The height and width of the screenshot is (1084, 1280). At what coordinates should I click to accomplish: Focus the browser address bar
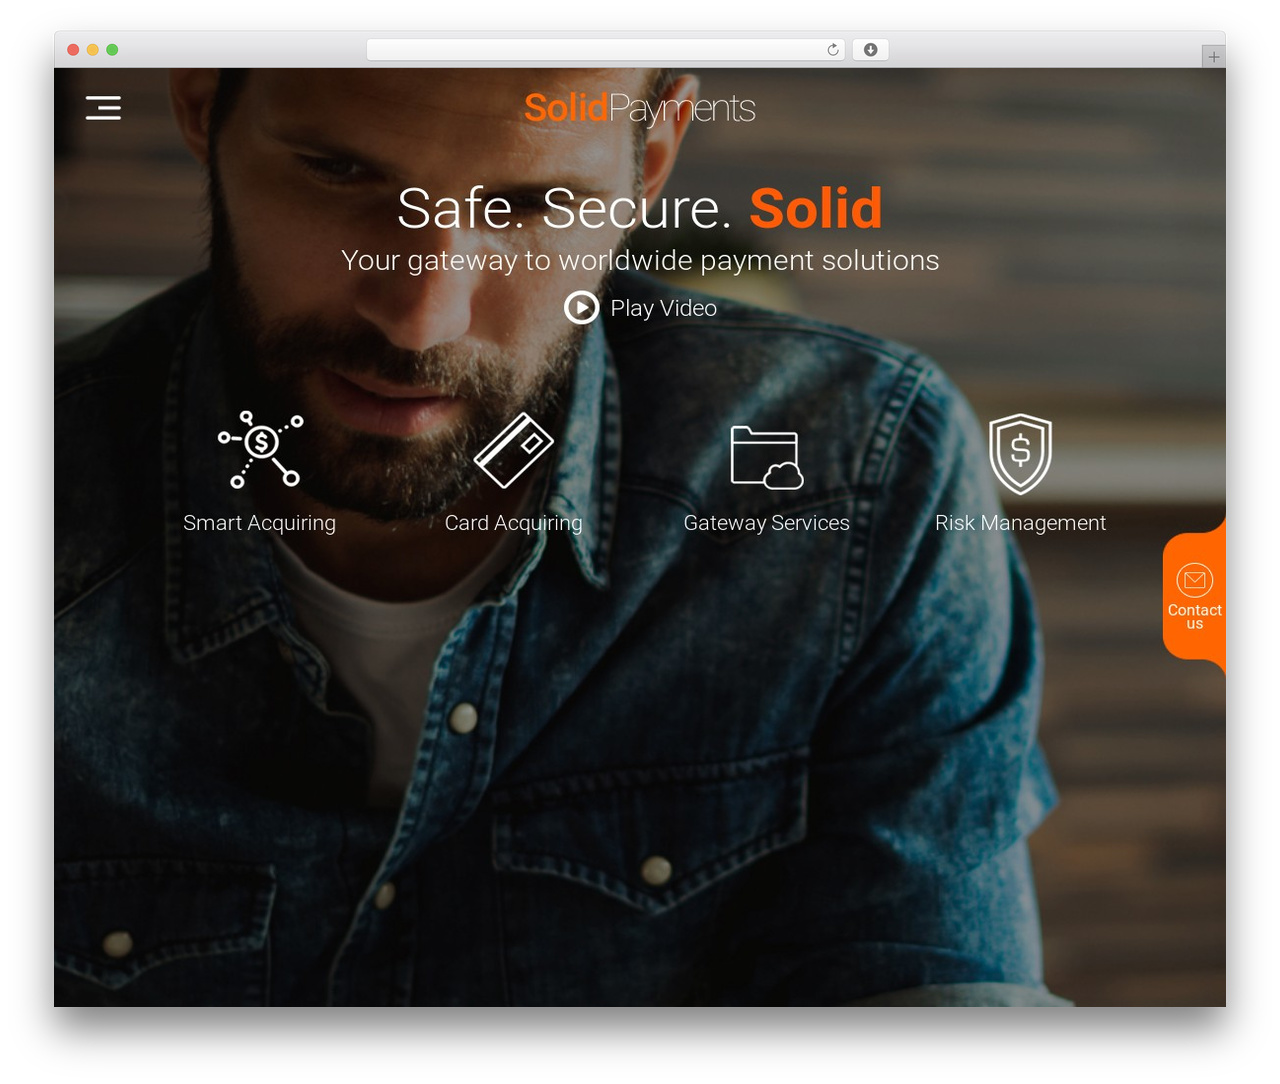click(606, 50)
